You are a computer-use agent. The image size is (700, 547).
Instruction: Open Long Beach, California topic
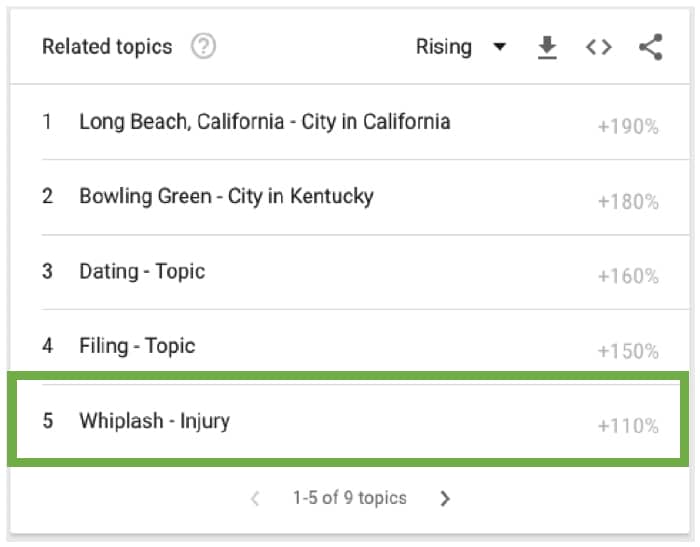(265, 122)
